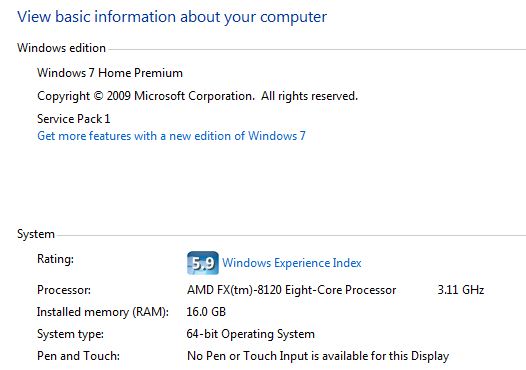The height and width of the screenshot is (370, 526).
Task: Click the copyright symbol before 2009
Action: click(98, 96)
